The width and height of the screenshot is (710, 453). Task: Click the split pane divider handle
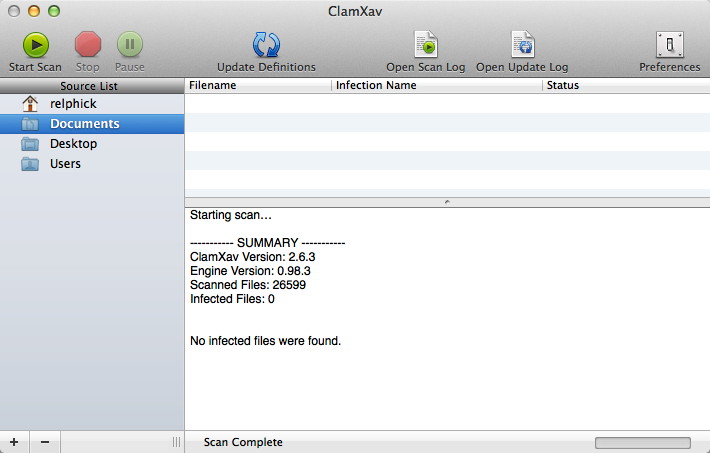[x=447, y=202]
